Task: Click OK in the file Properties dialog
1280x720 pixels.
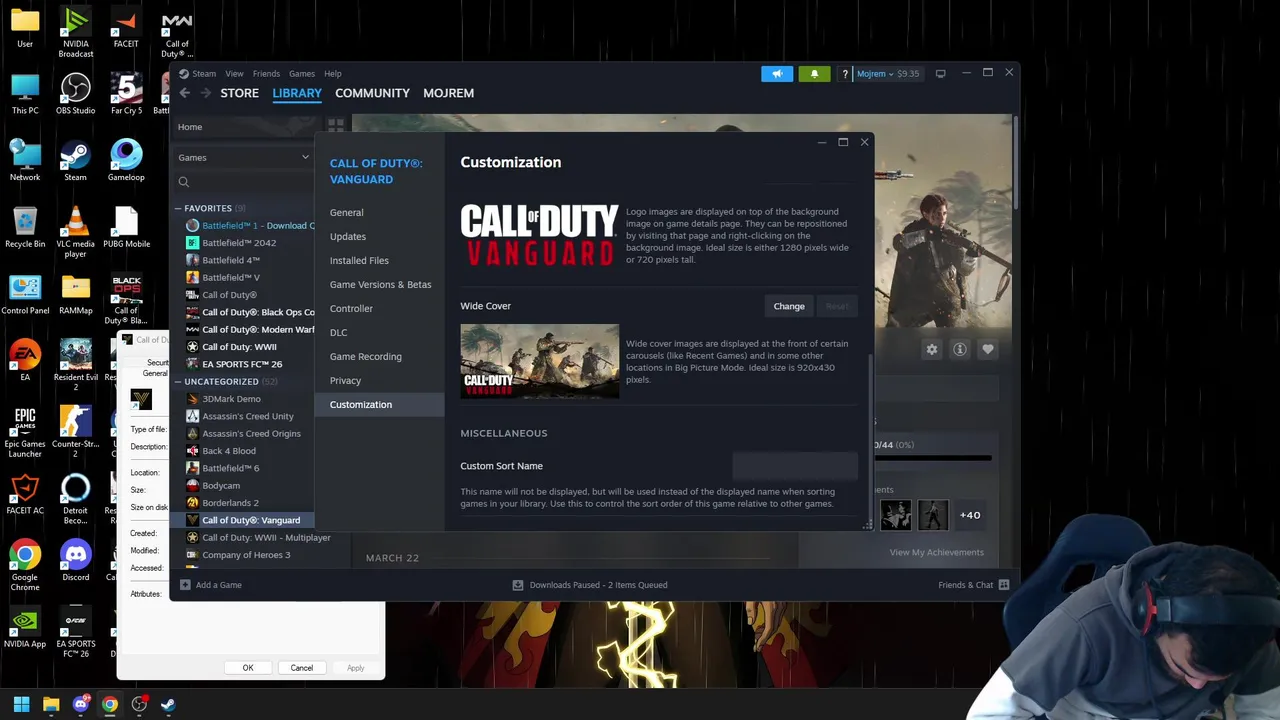Action: tap(248, 668)
